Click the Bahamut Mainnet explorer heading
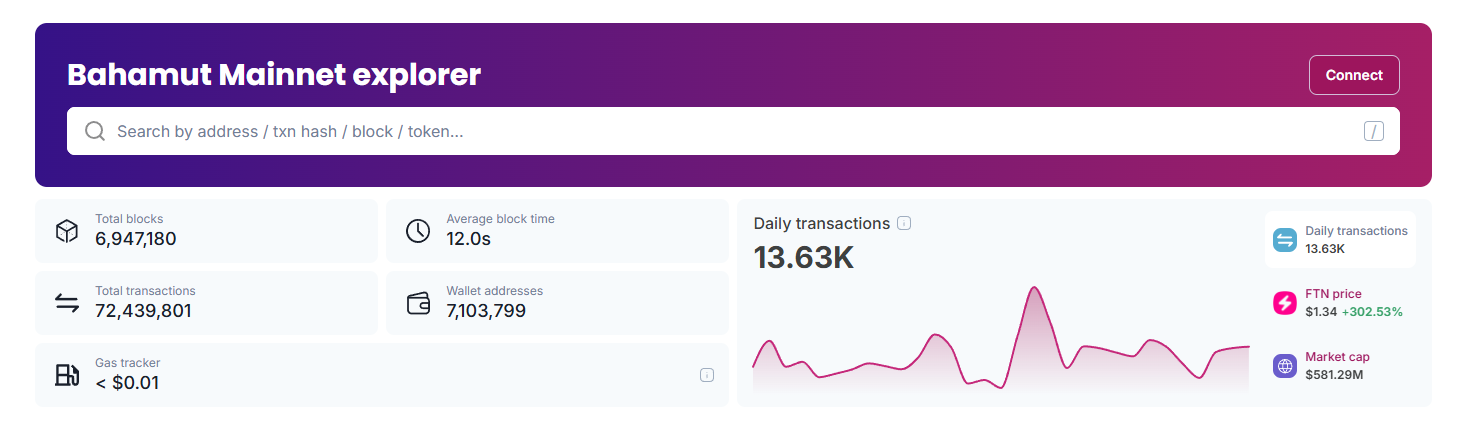This screenshot has width=1466, height=422. click(274, 74)
